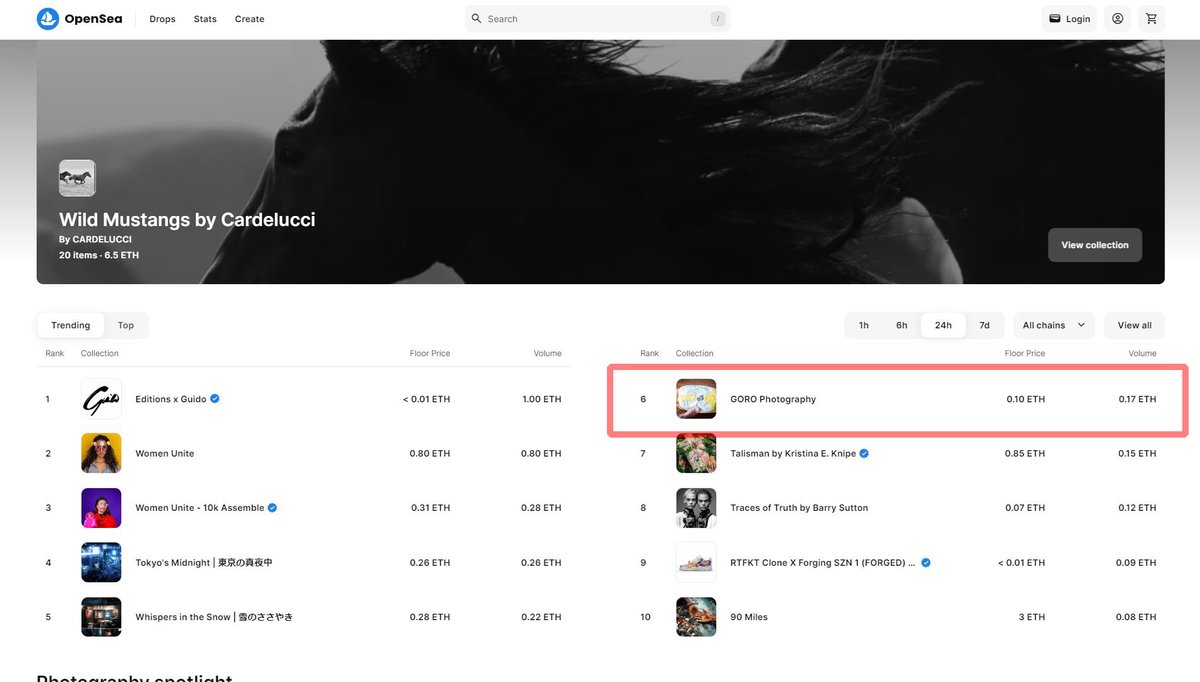Click the Wild Mustangs collection avatar
The height and width of the screenshot is (682, 1200).
click(77, 178)
